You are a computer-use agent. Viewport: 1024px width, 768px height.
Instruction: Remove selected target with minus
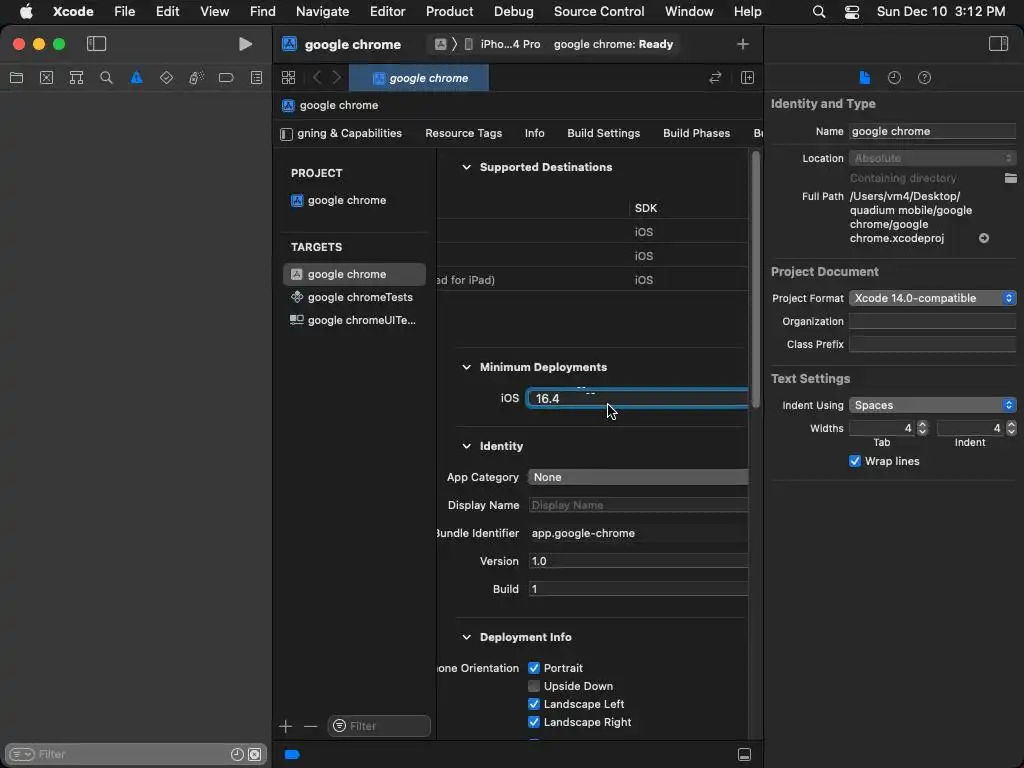310,726
